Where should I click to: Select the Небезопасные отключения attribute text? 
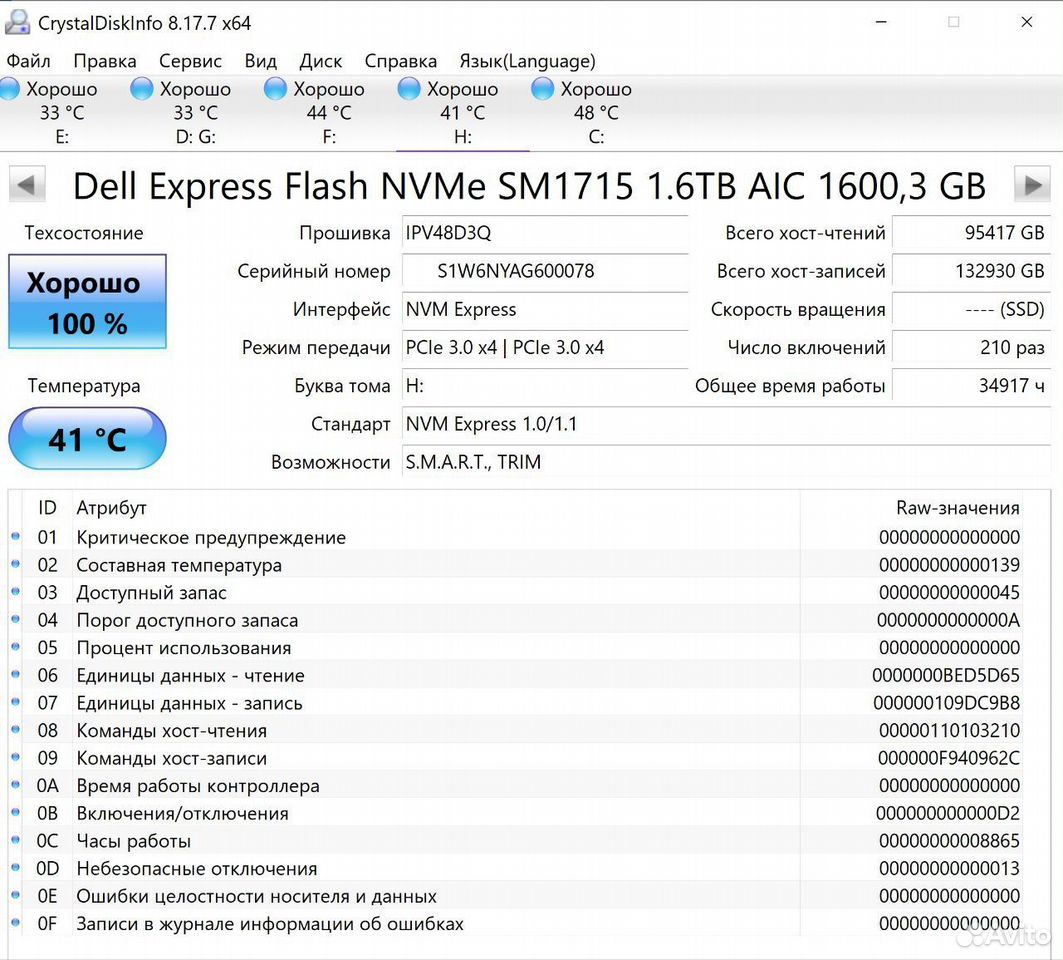tap(197, 869)
